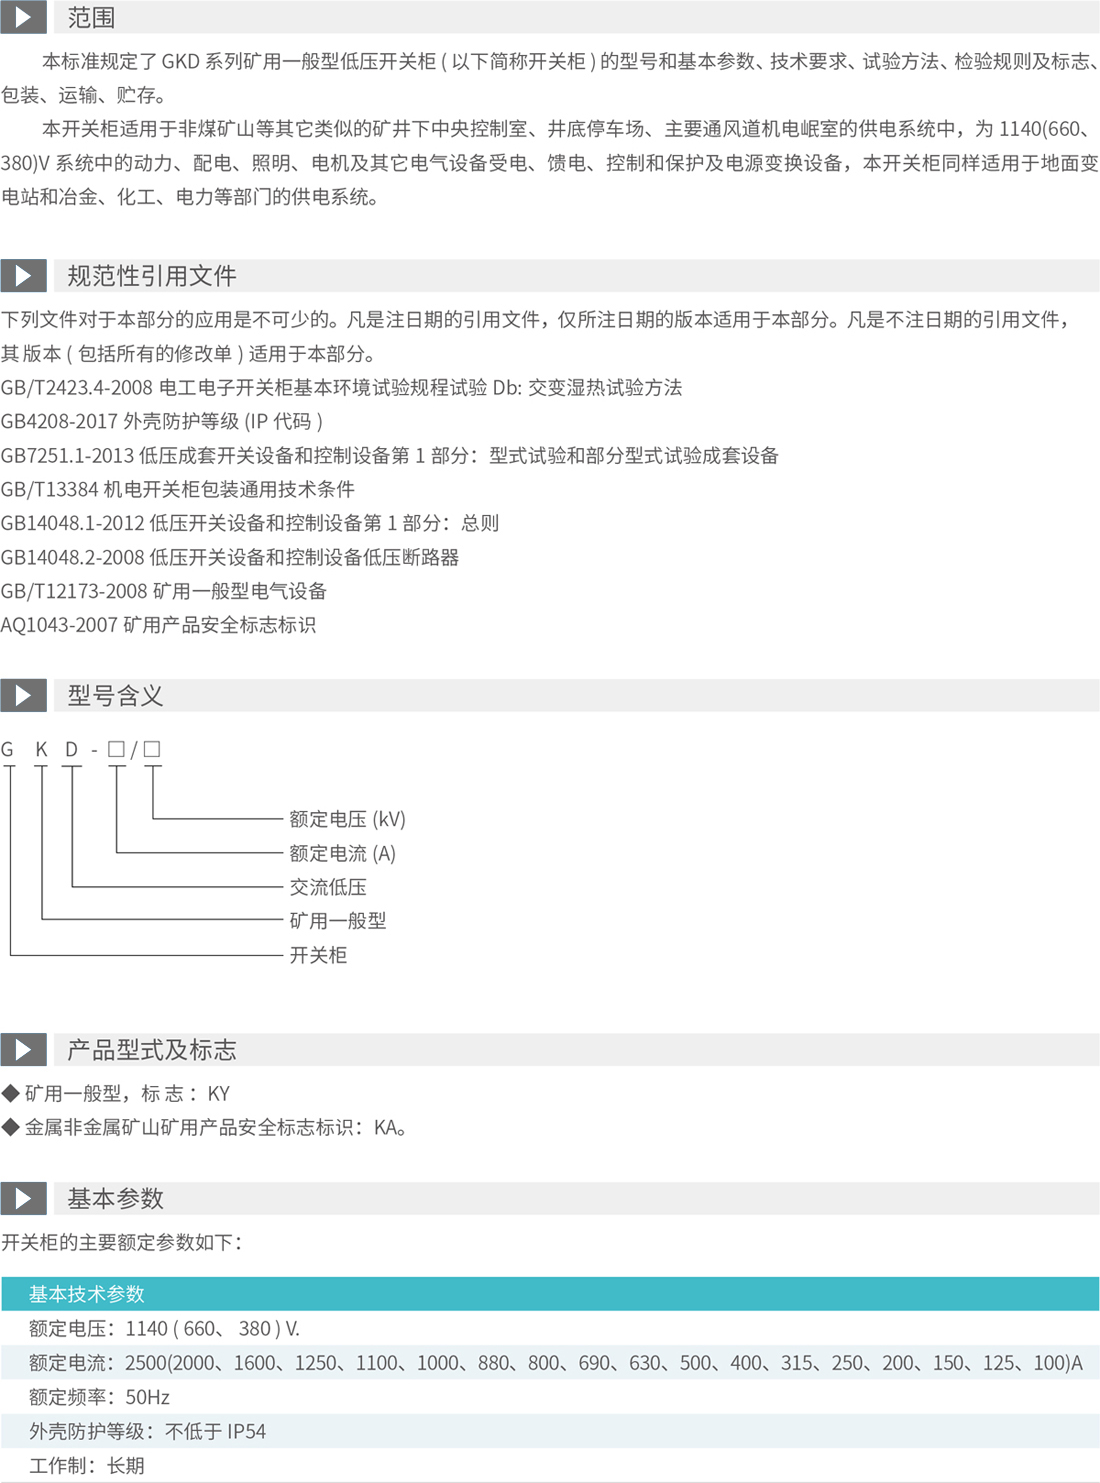Click the GB4208-2017 外壳防护等级 reference line

pos(162,421)
